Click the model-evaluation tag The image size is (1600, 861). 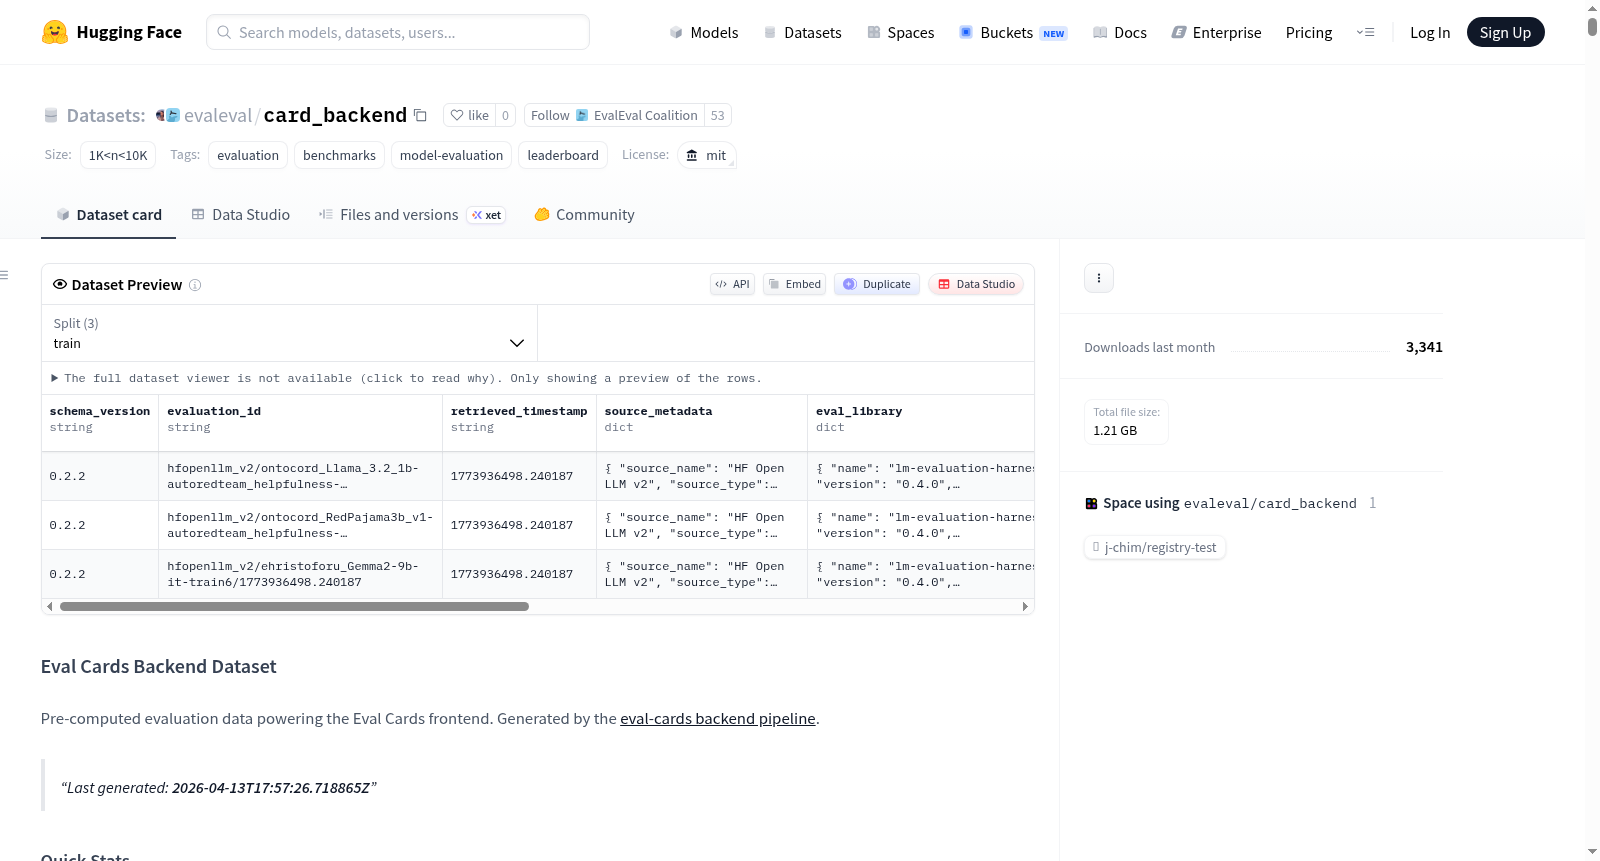[451, 155]
